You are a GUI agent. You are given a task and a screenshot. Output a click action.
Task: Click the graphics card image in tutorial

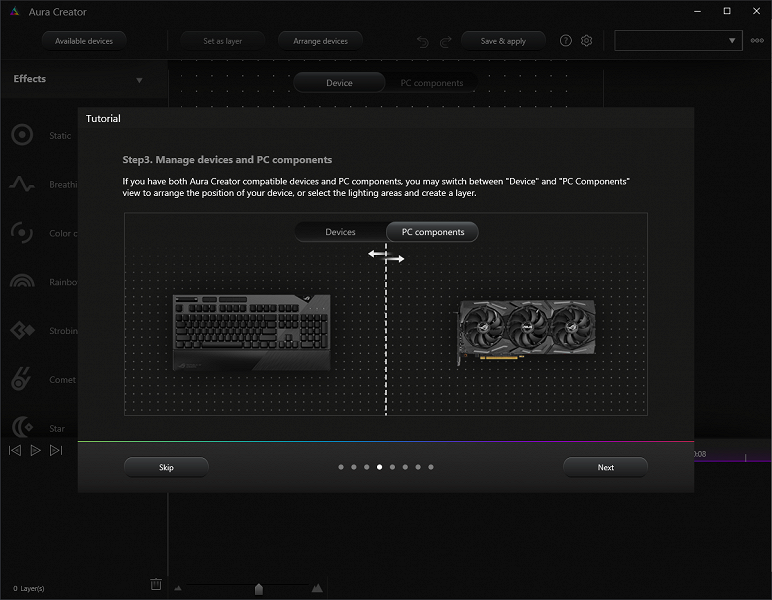(x=526, y=331)
